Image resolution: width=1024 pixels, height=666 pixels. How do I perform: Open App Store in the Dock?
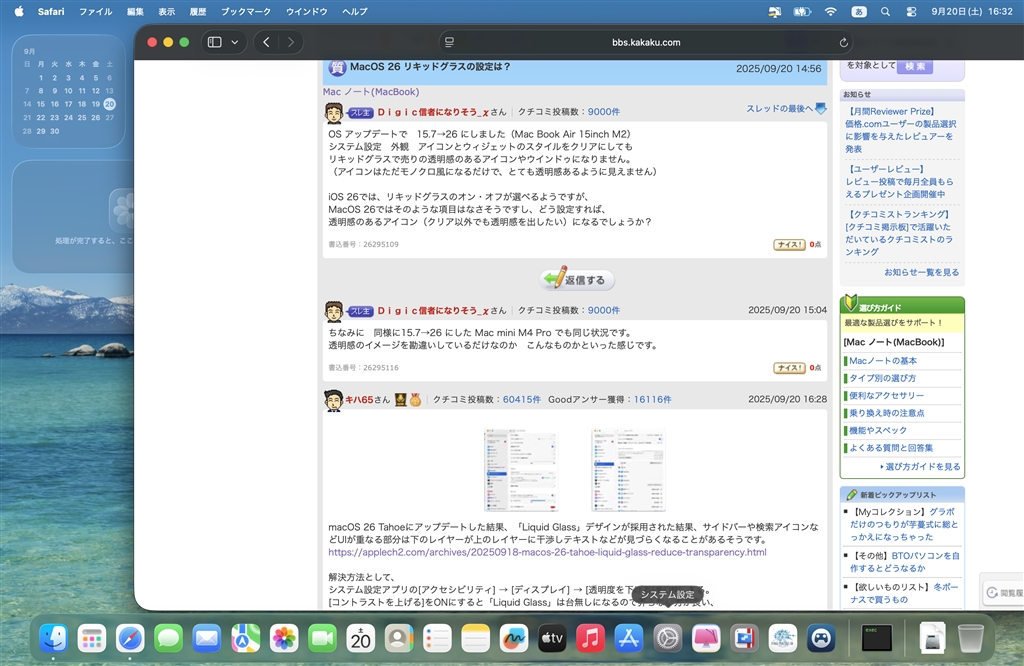pyautogui.click(x=629, y=637)
